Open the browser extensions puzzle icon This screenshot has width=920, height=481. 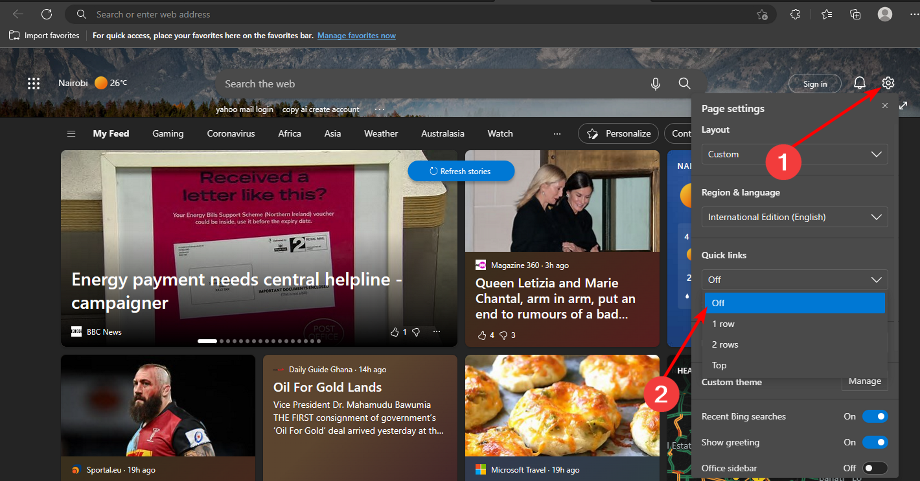[x=795, y=15]
